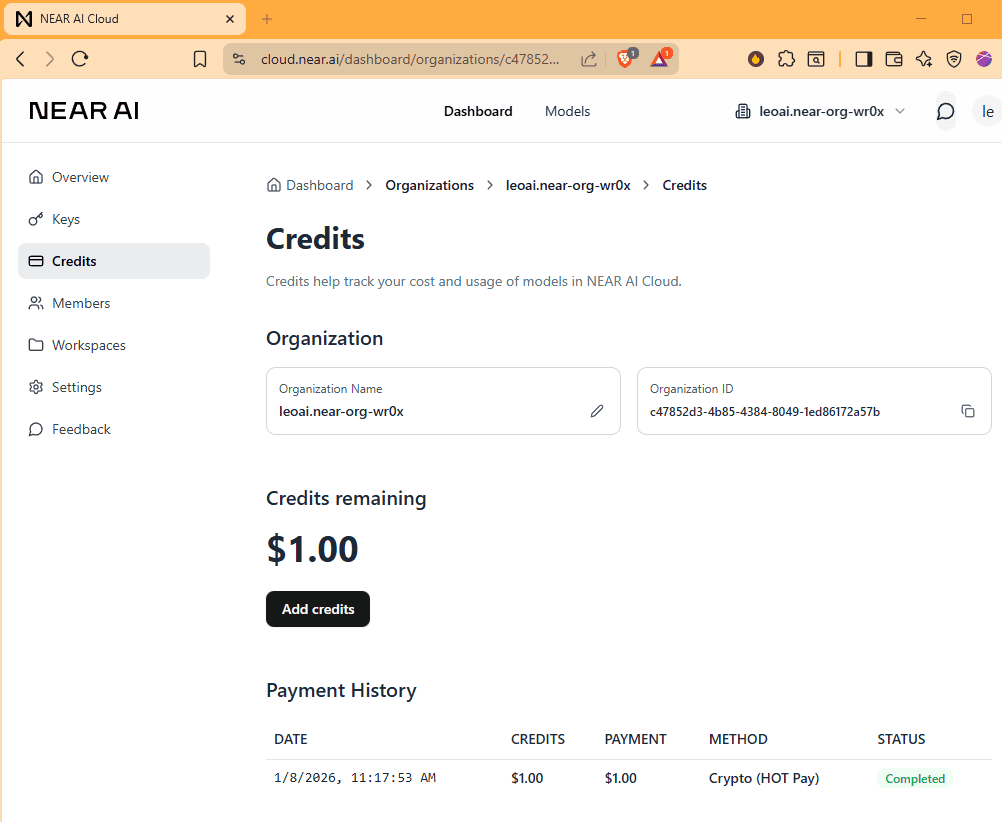Open the Keys section in sidebar
The width and height of the screenshot is (1002, 822).
click(66, 219)
